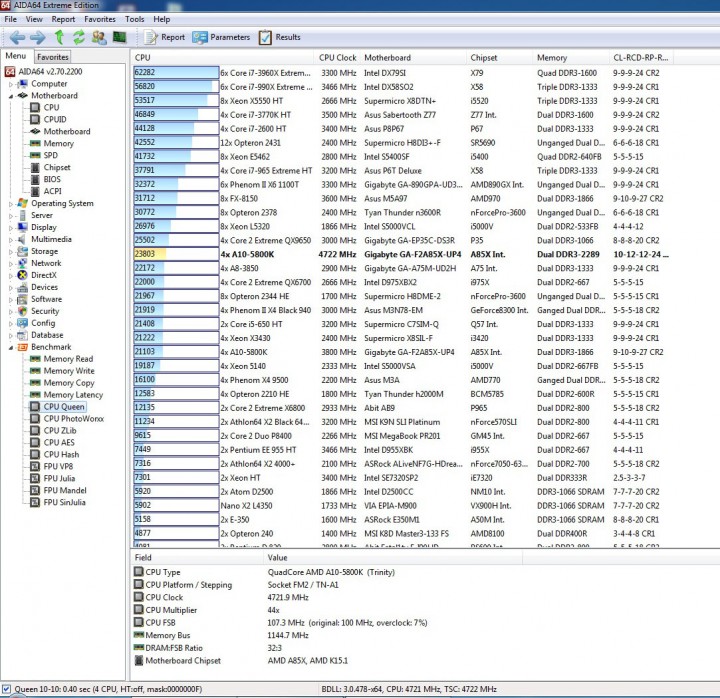Open the Tools menu
Screen dimensions: 720x698
click(x=135, y=19)
